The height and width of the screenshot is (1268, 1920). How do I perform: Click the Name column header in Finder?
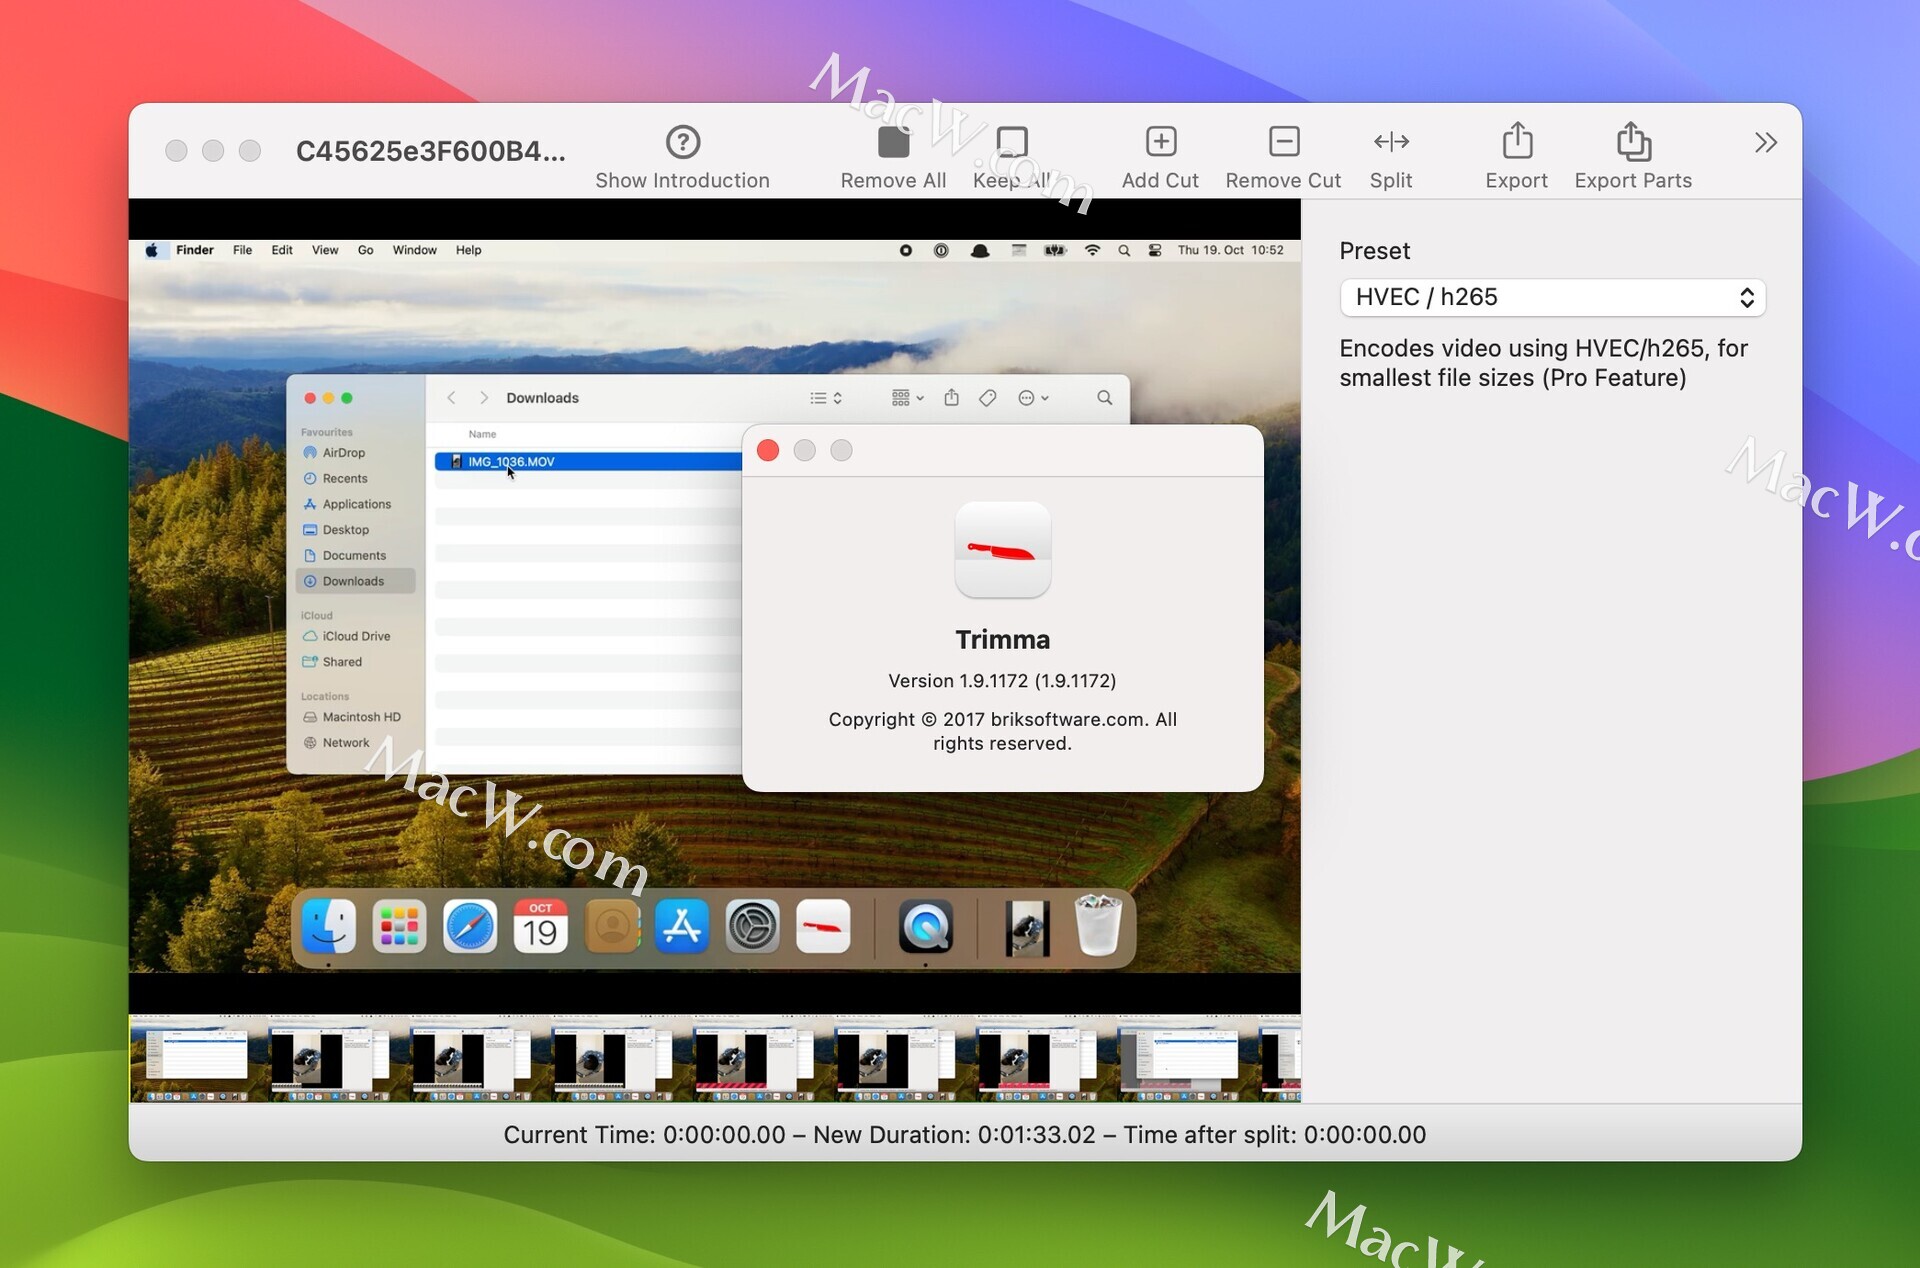point(482,434)
